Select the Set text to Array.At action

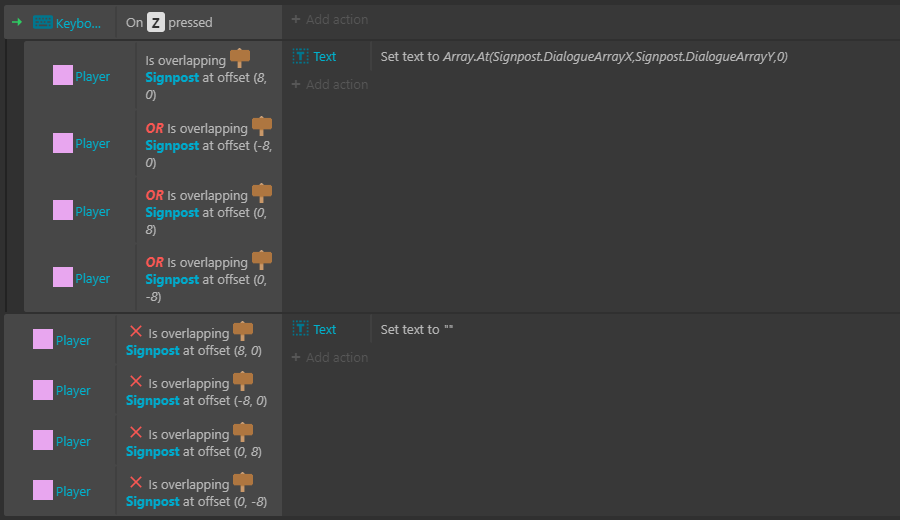[x=584, y=57]
